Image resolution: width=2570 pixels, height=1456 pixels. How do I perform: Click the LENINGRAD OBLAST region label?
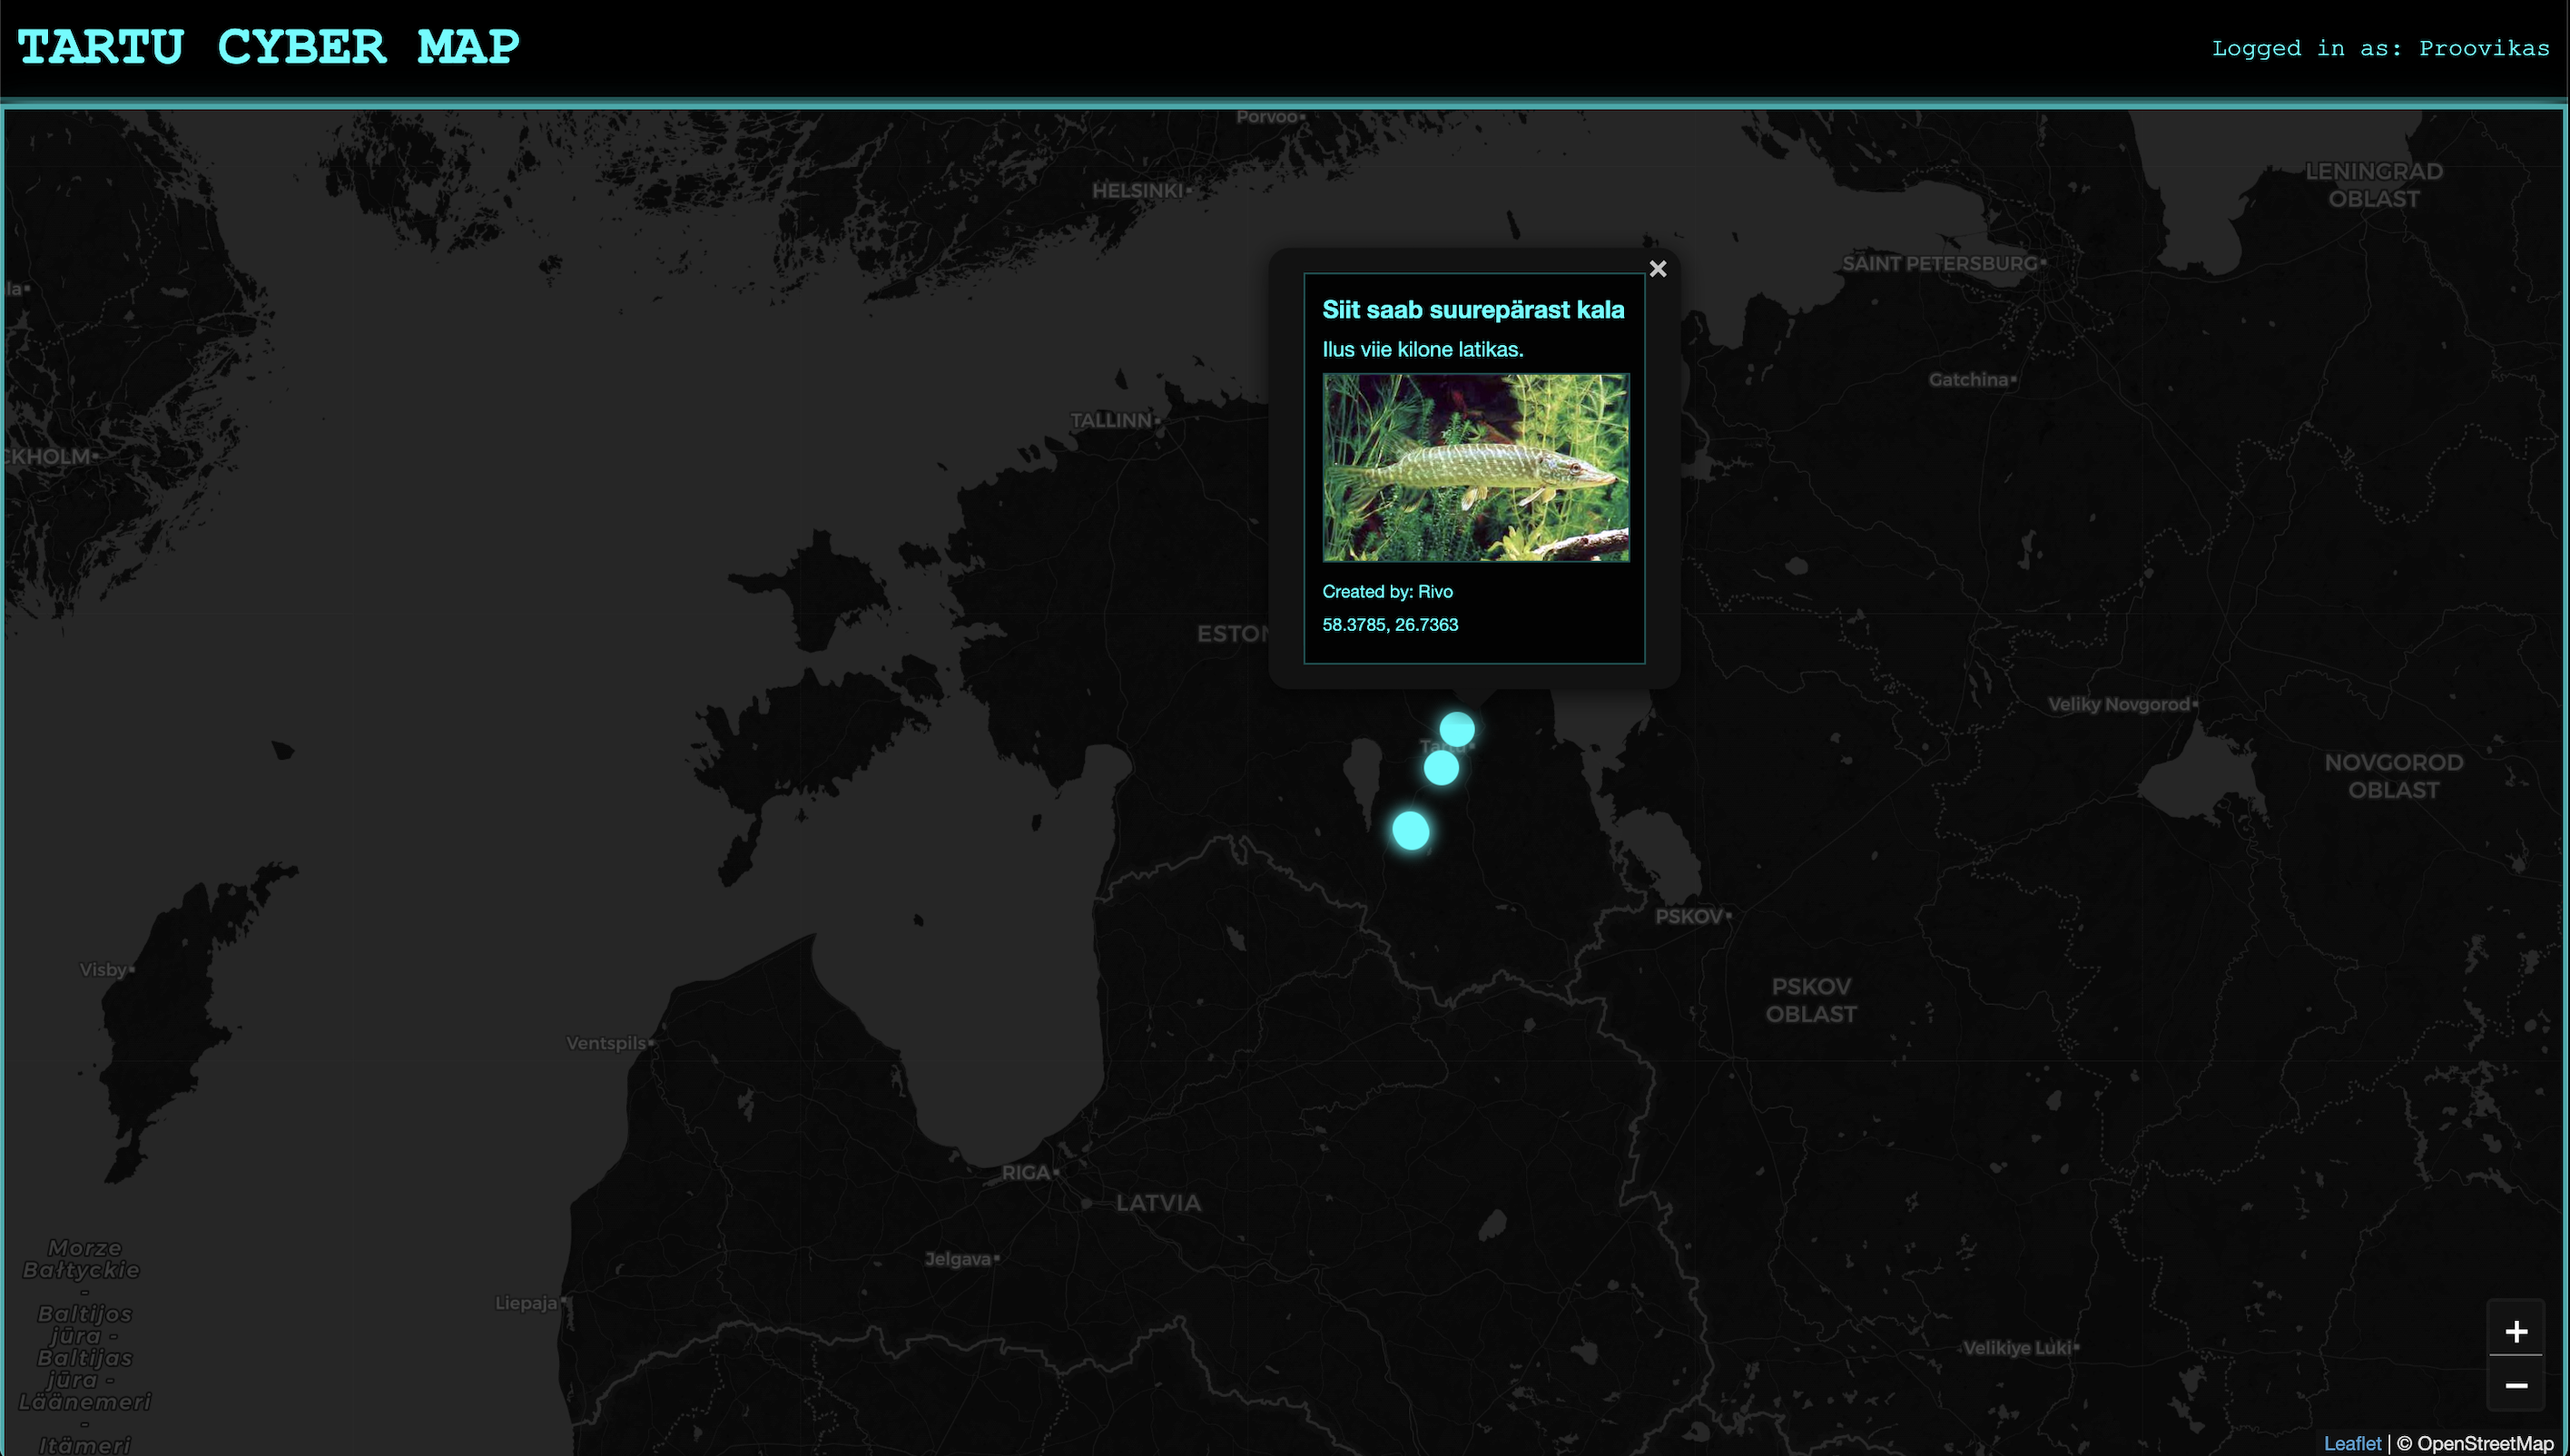click(2373, 185)
